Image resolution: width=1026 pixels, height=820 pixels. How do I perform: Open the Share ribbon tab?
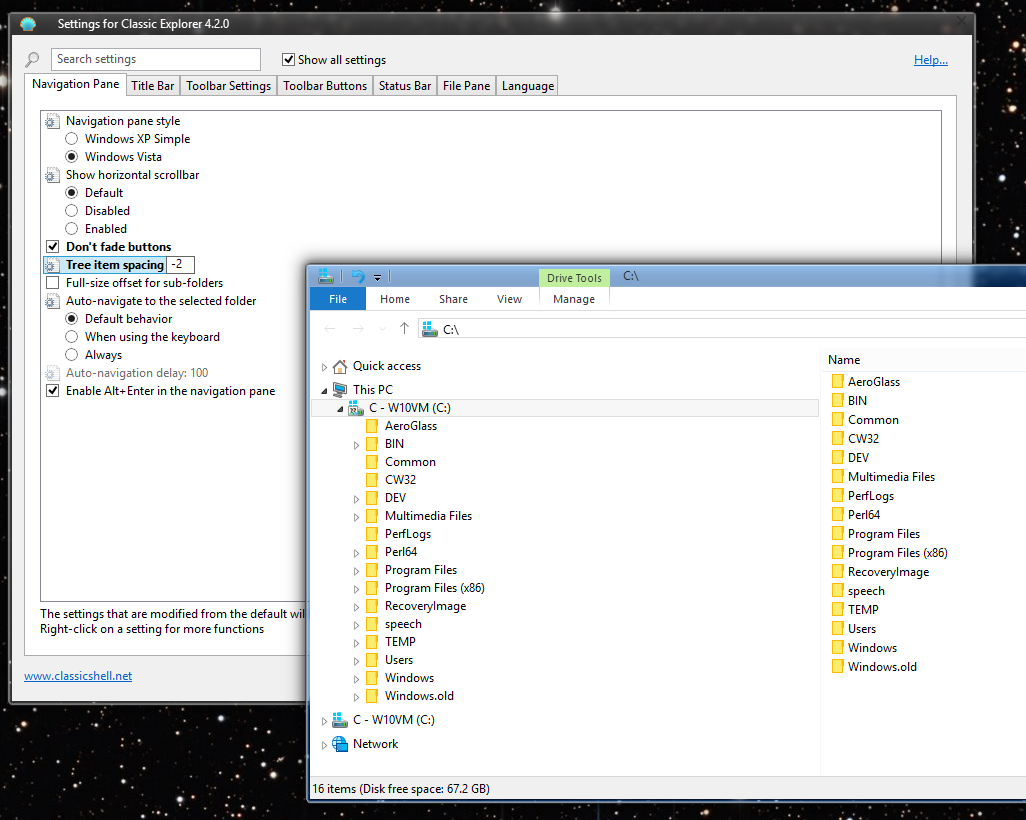point(453,299)
